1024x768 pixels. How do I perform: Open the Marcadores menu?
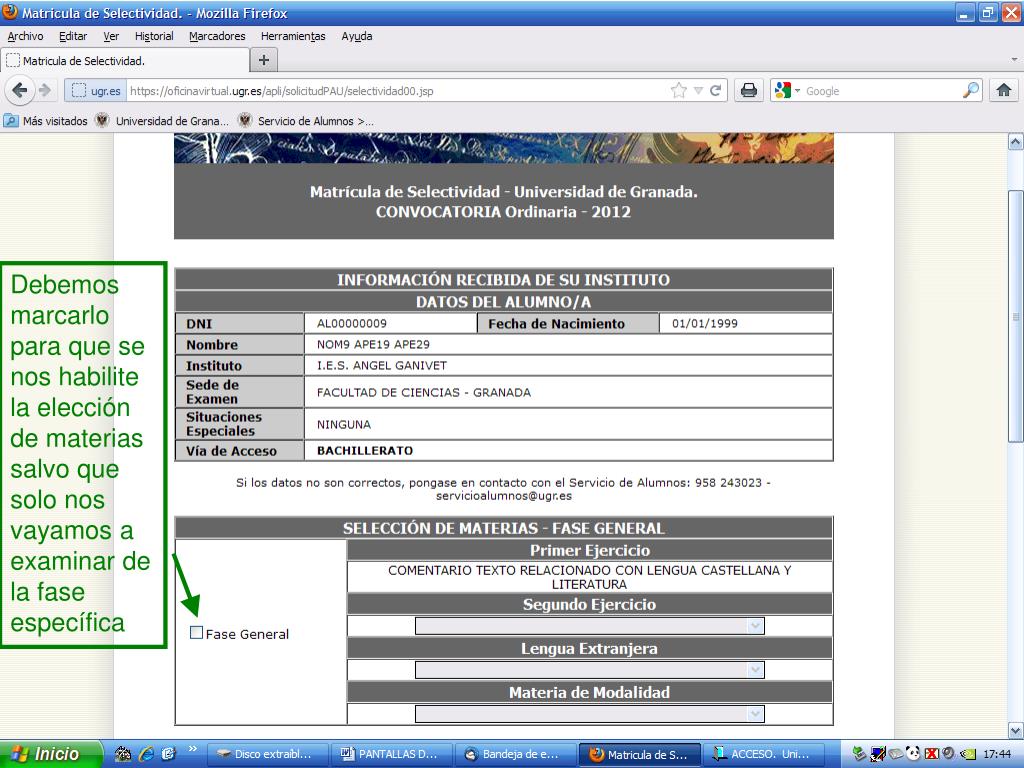217,36
